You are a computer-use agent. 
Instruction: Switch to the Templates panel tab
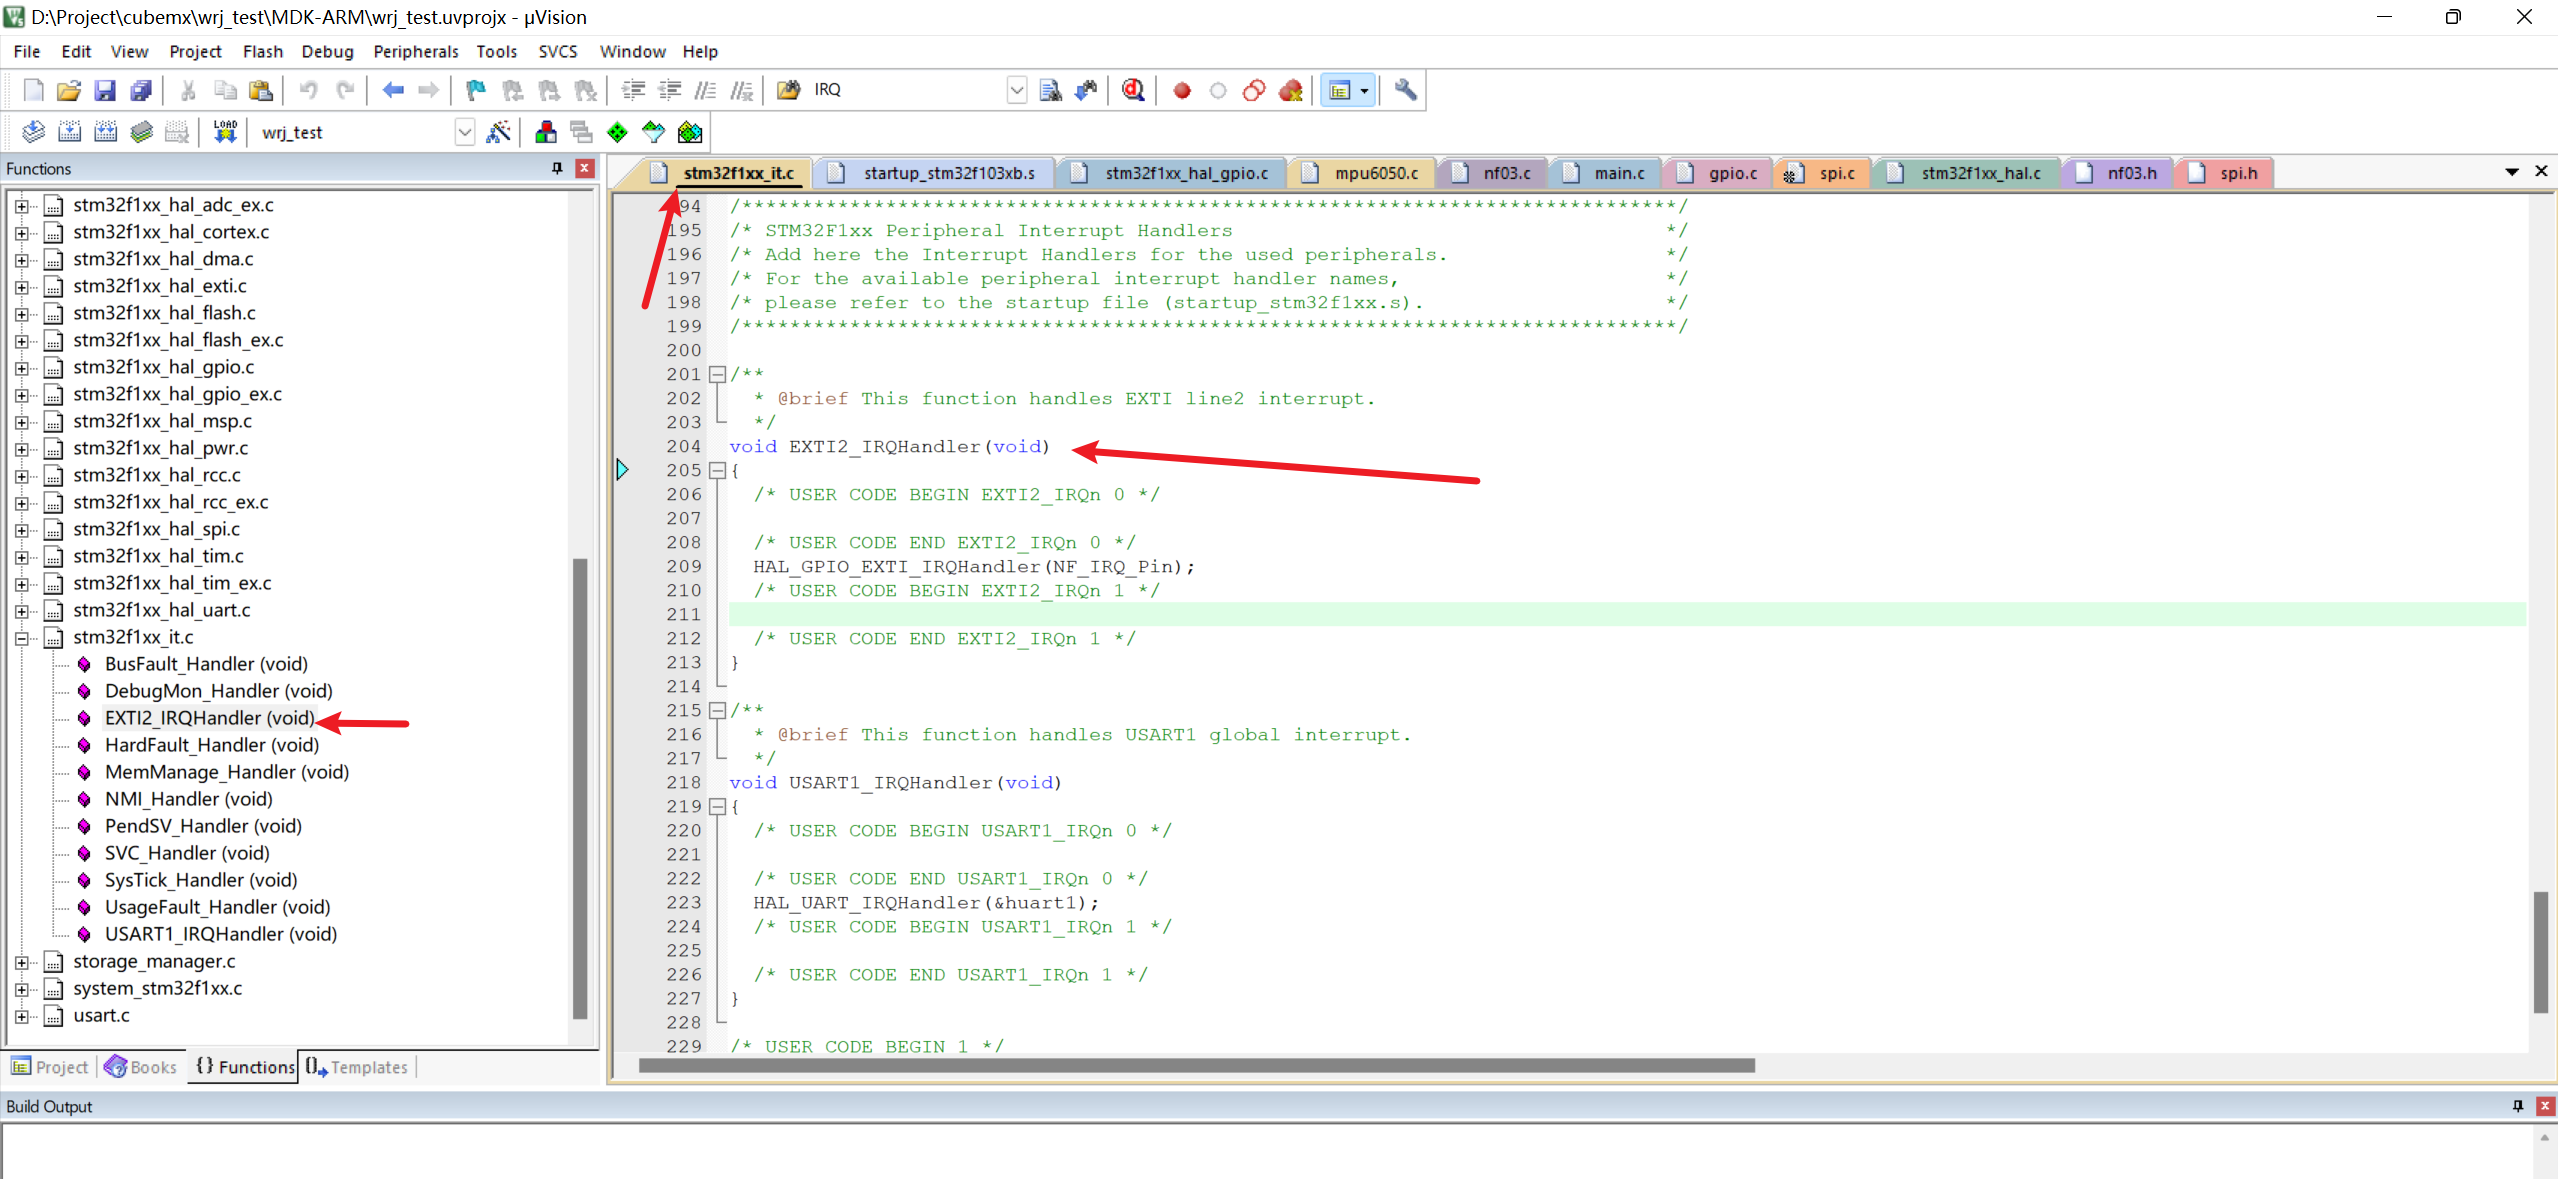pos(357,1067)
